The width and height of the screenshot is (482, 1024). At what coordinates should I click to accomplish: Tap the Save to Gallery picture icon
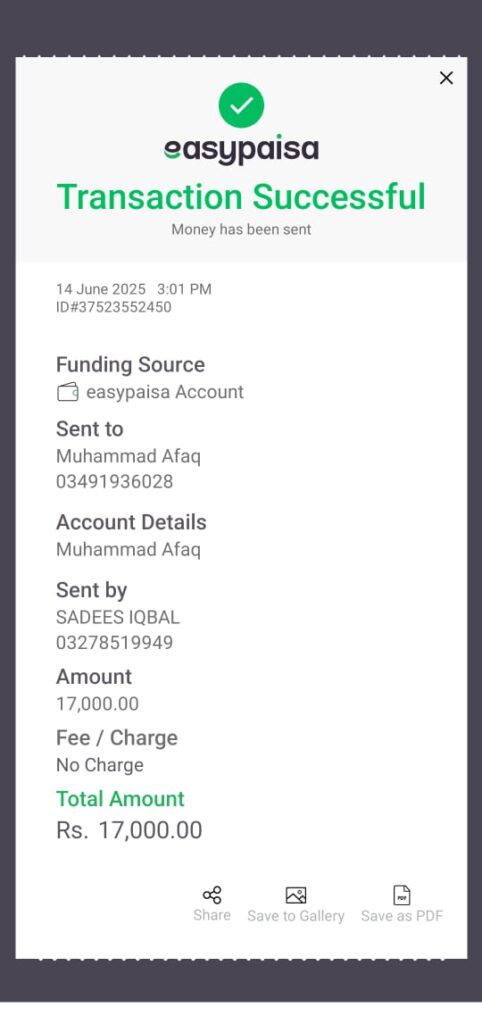(x=296, y=895)
